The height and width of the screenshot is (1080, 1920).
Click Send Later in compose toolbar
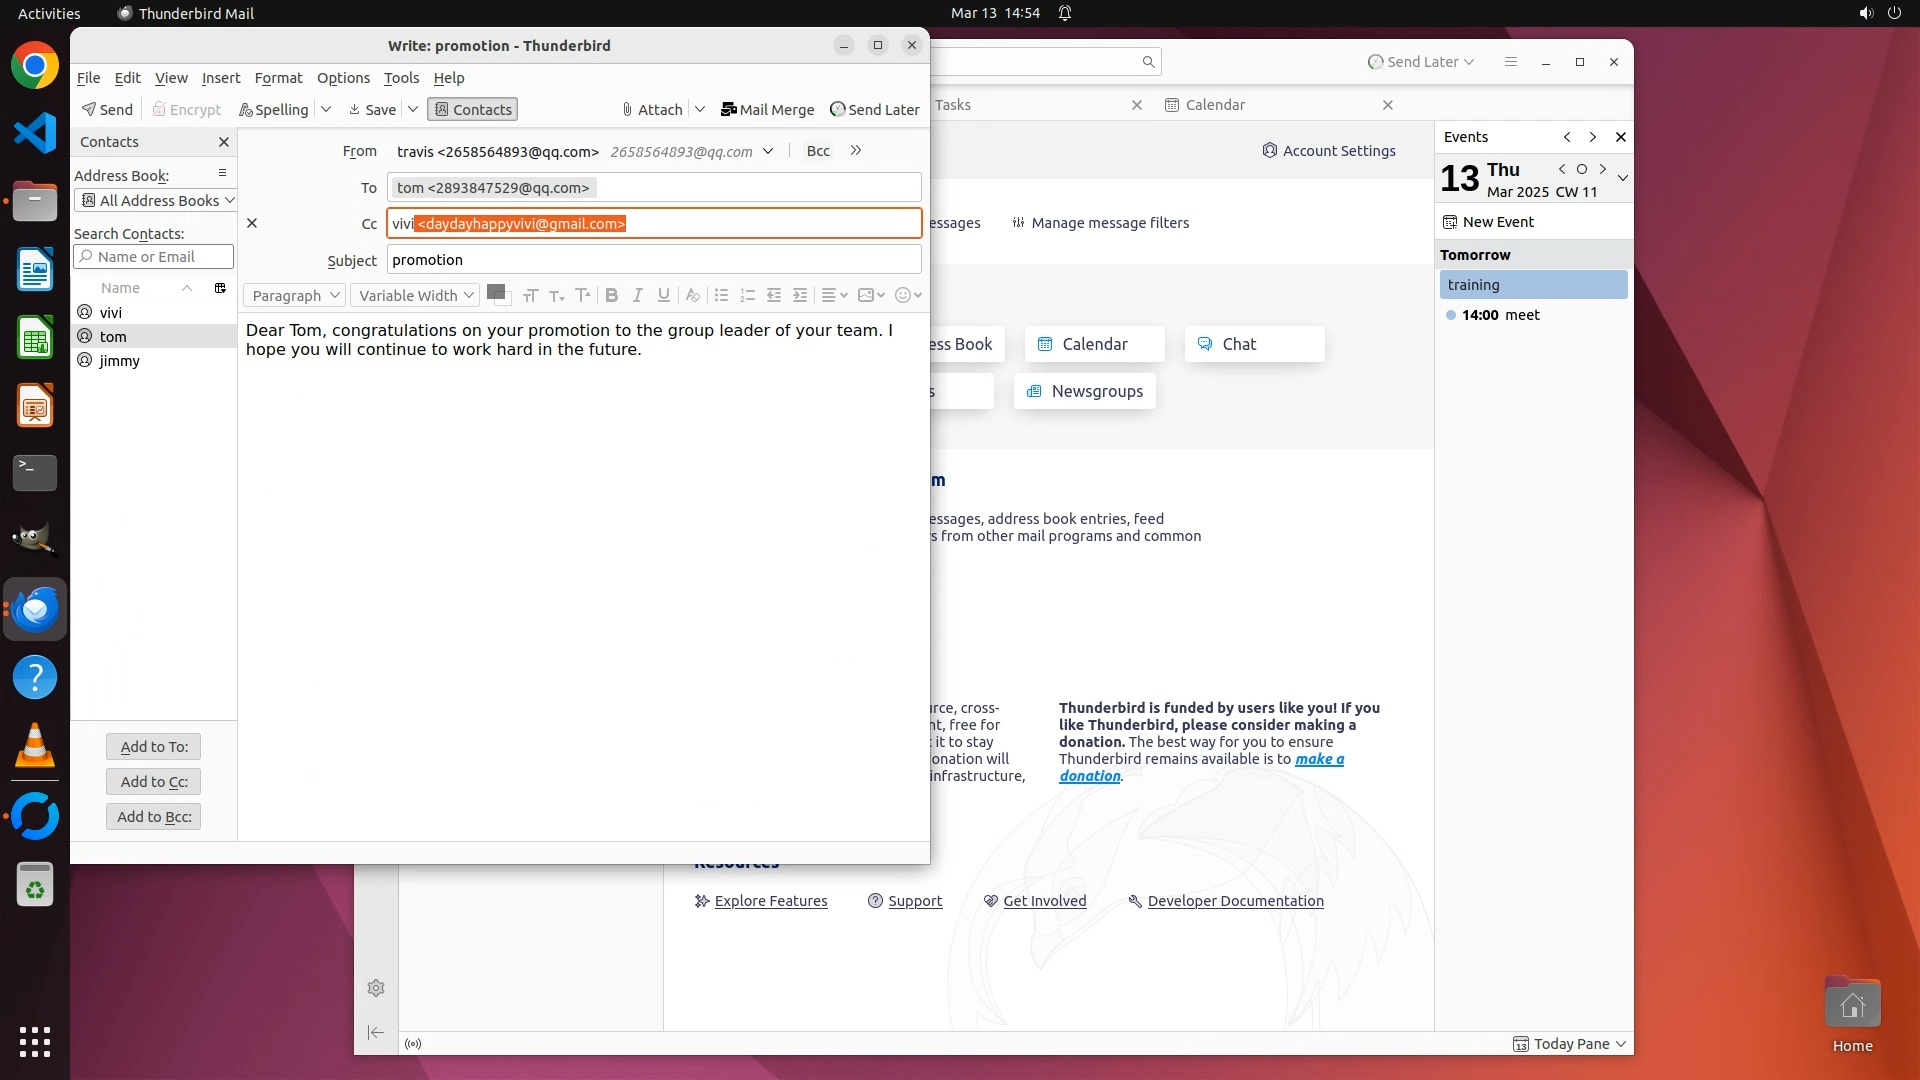coord(874,110)
